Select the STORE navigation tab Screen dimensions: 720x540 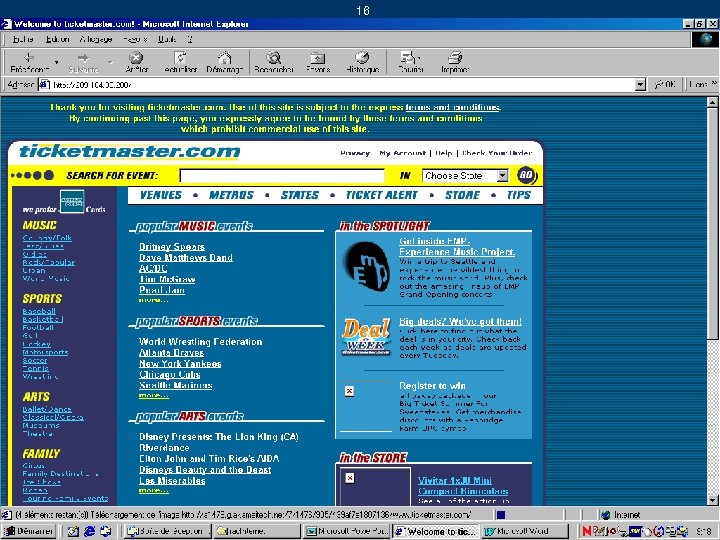coord(462,195)
